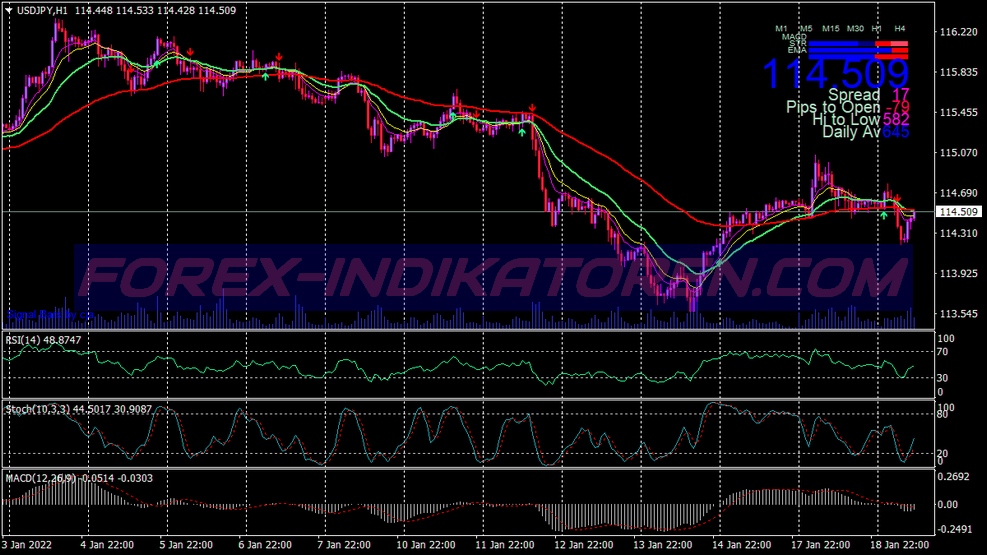Image resolution: width=987 pixels, height=555 pixels.
Task: Click the green buy arrow before the 5 Jan 22:00 gridline
Action: [x=156, y=64]
